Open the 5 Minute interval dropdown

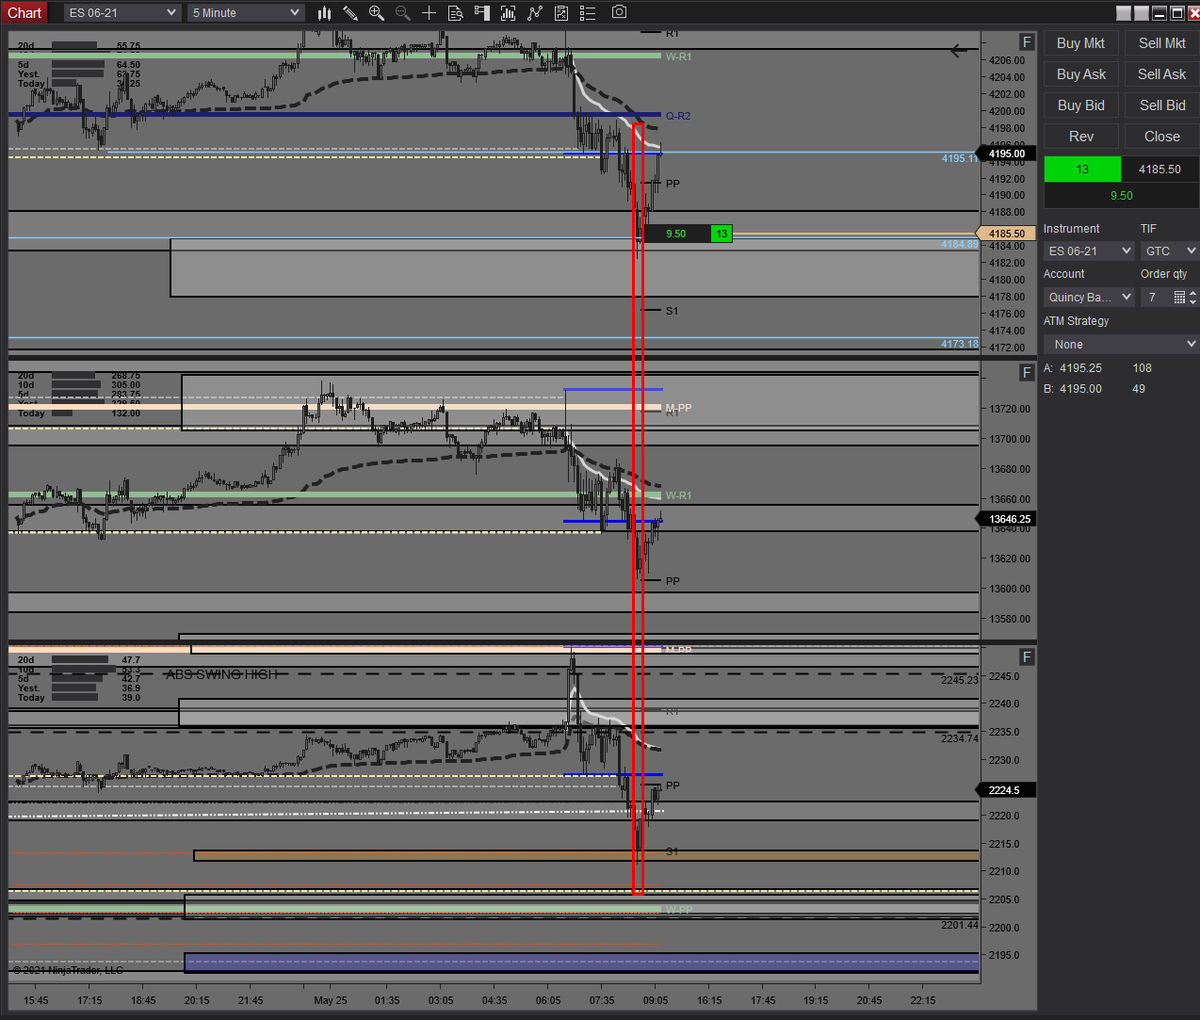pos(246,13)
